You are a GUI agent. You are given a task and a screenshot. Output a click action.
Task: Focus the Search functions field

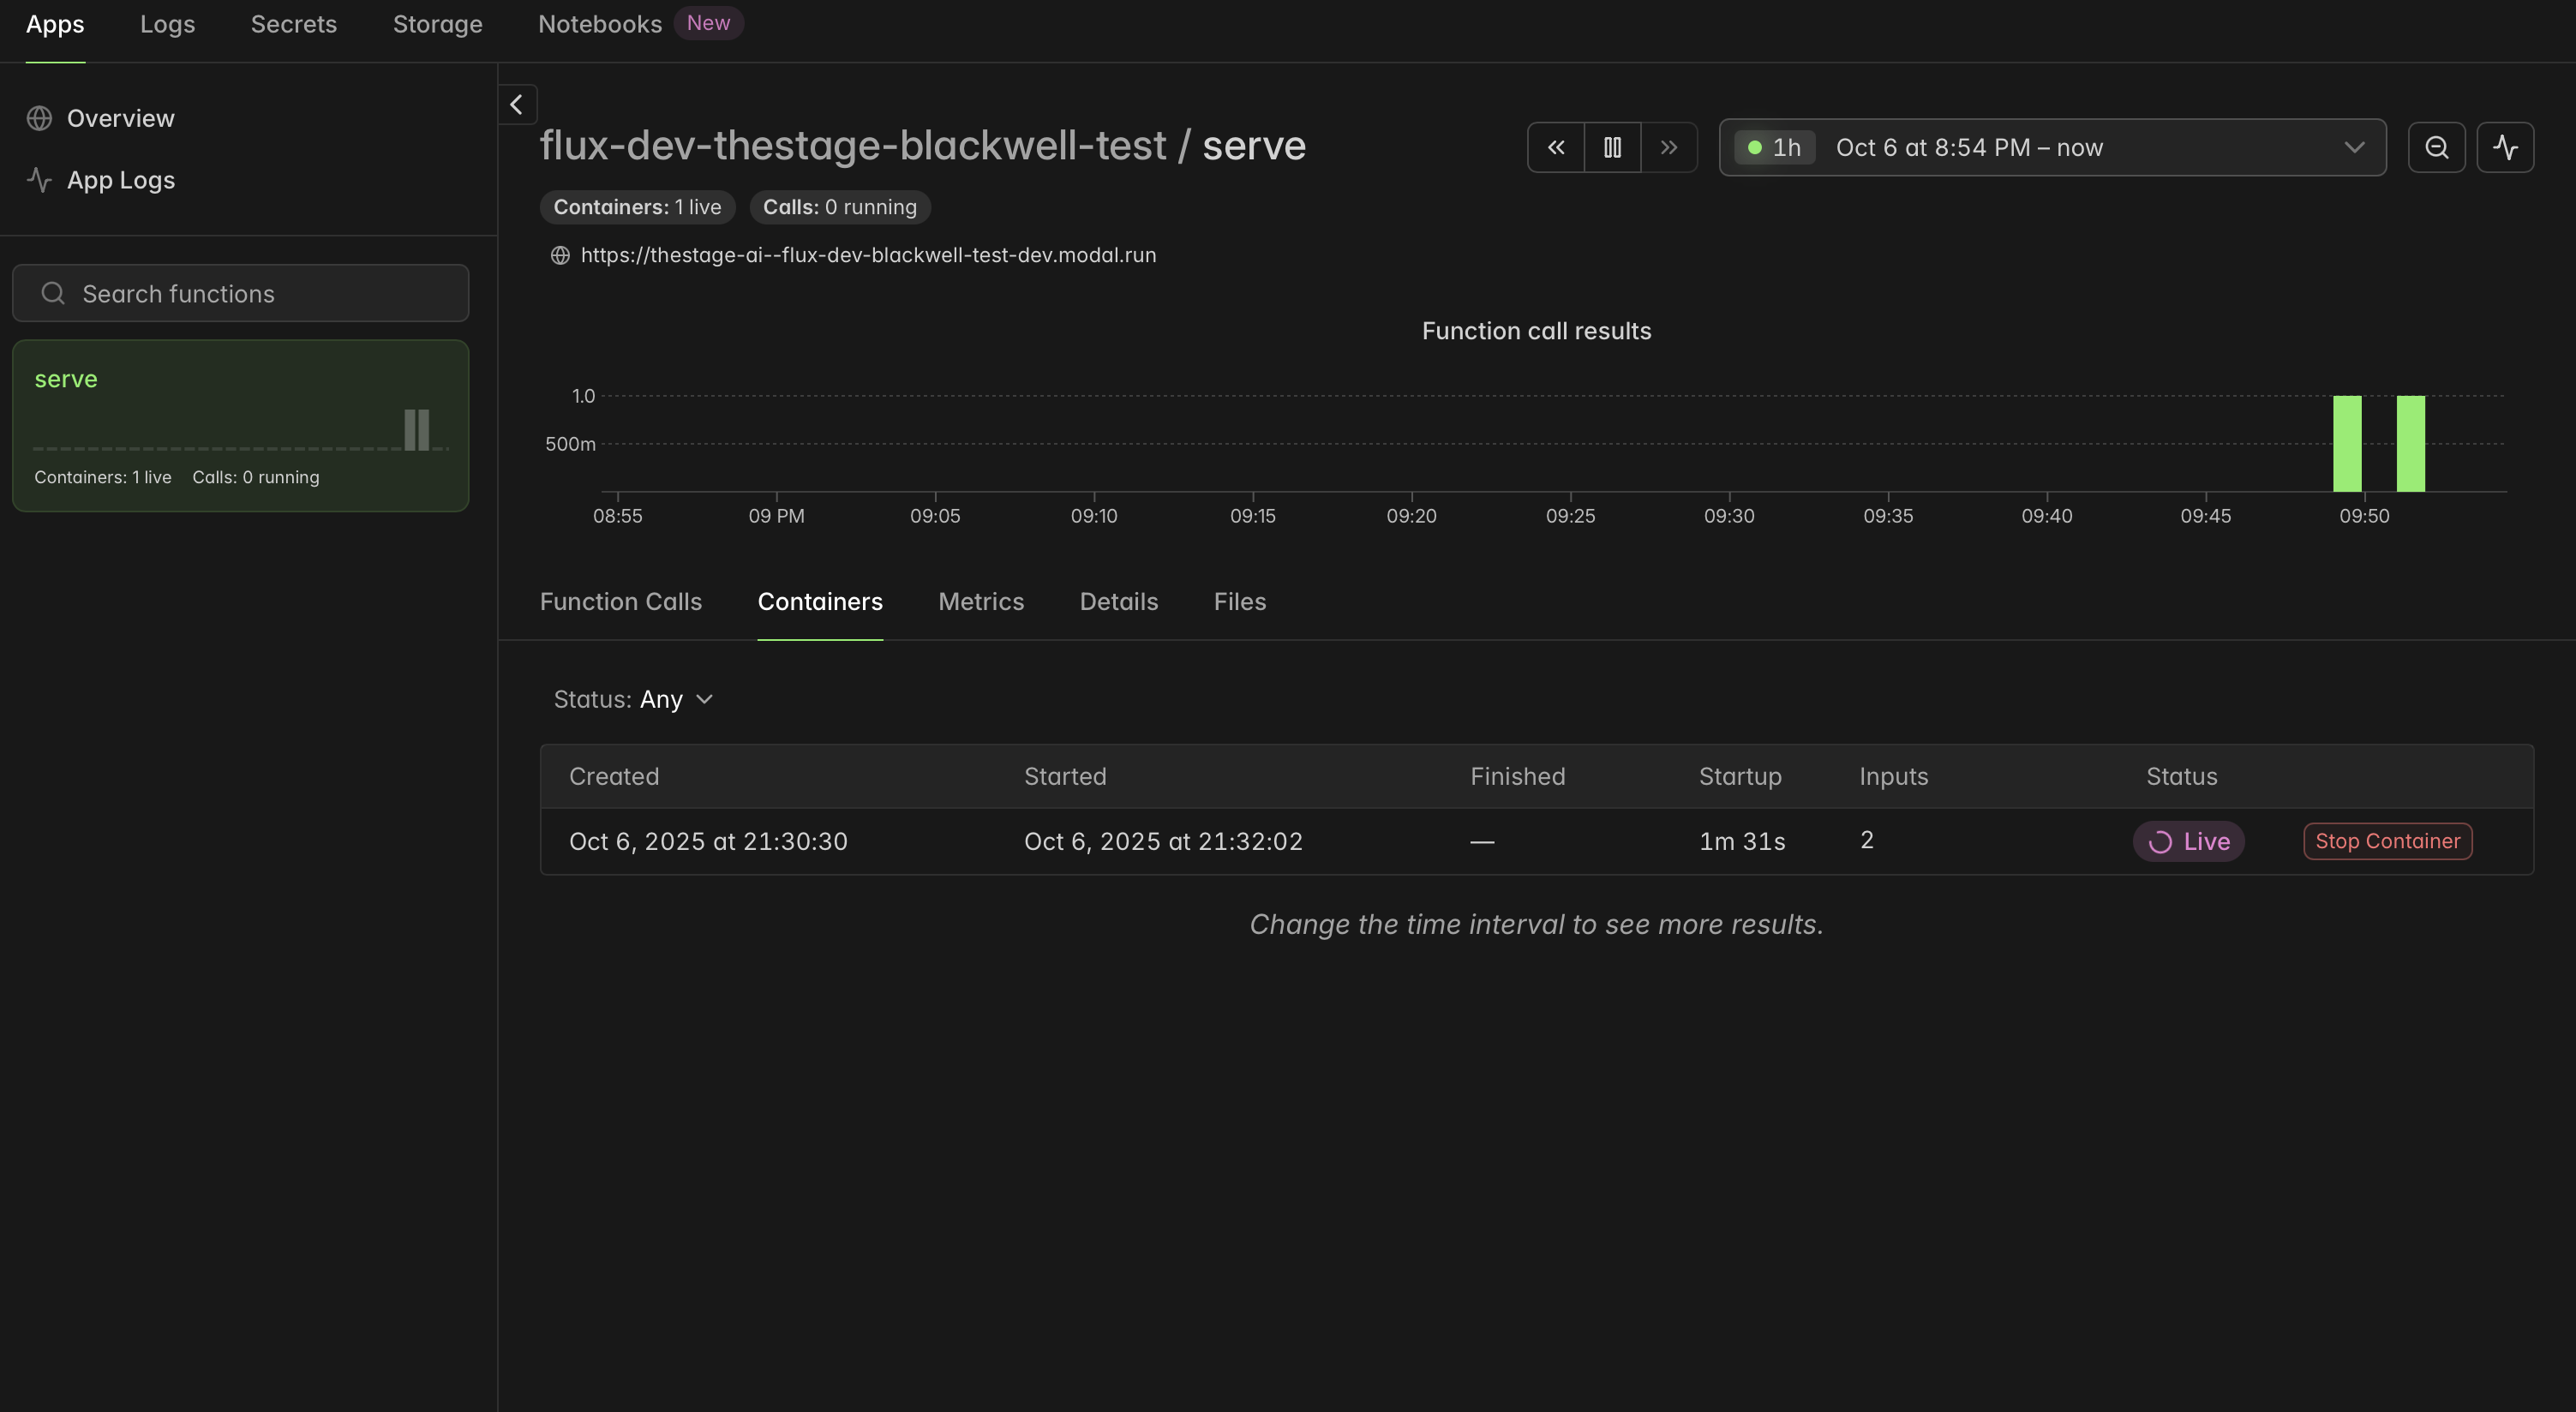[x=240, y=294]
